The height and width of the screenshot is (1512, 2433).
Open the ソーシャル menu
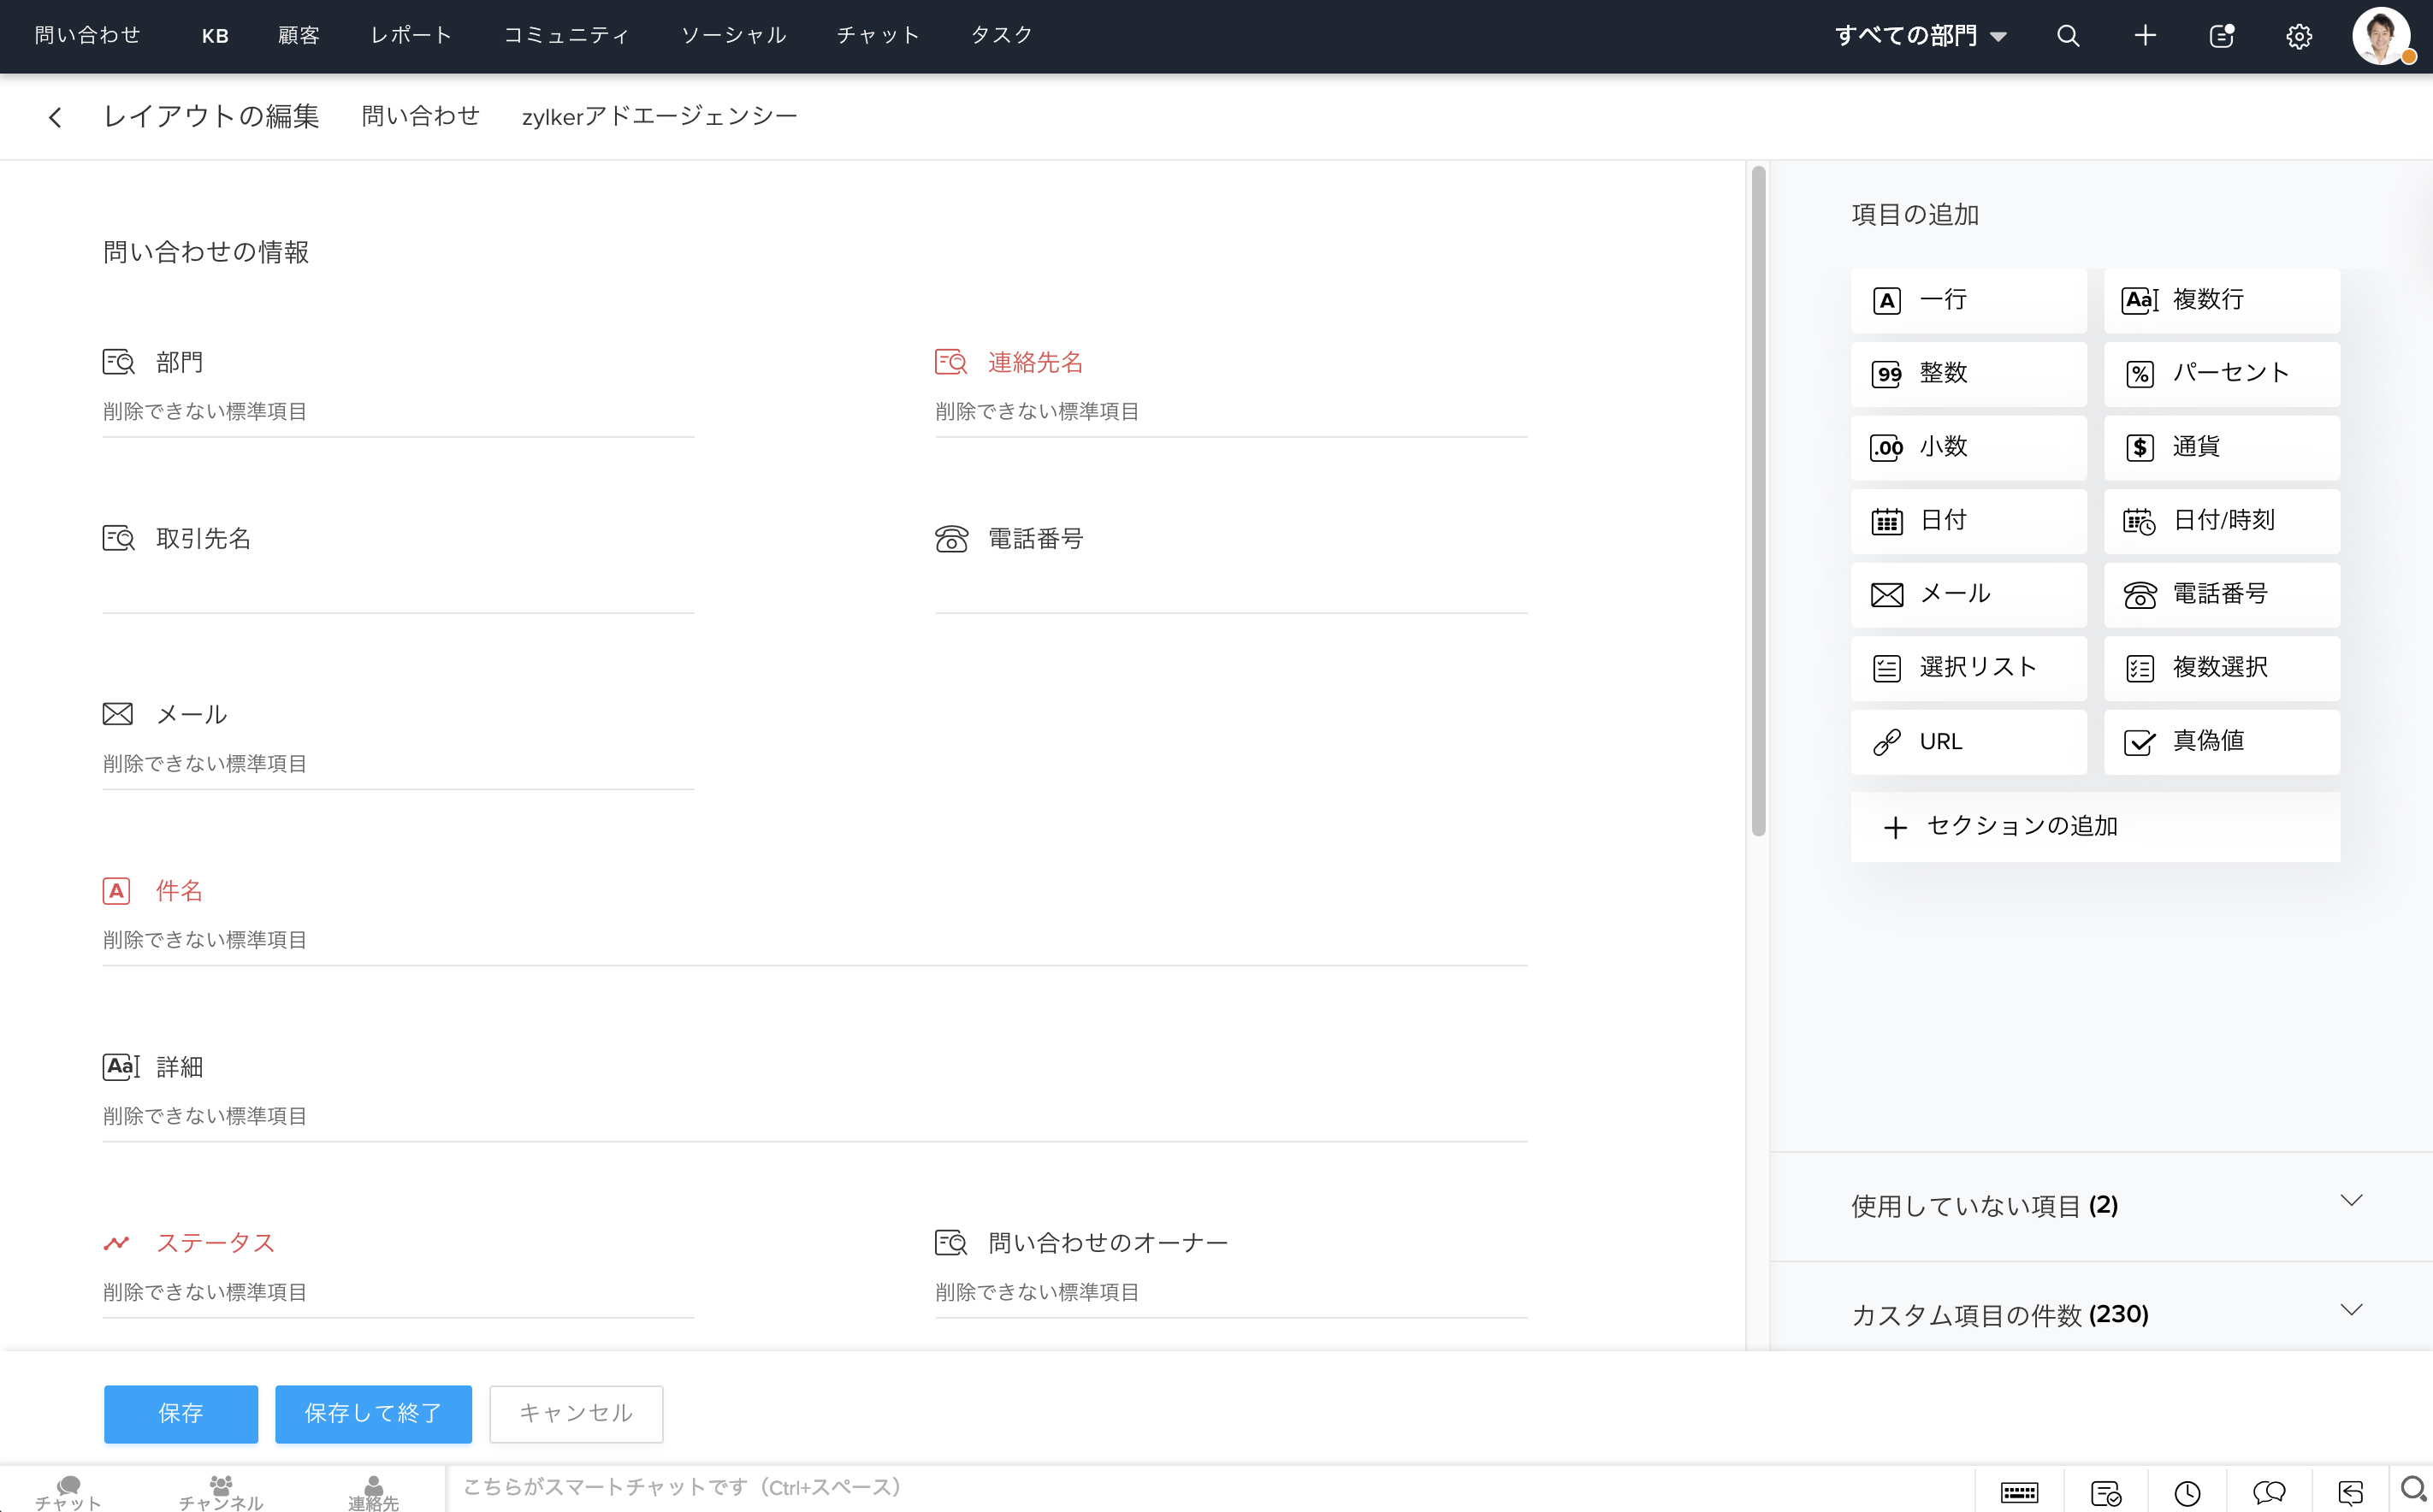click(x=733, y=35)
